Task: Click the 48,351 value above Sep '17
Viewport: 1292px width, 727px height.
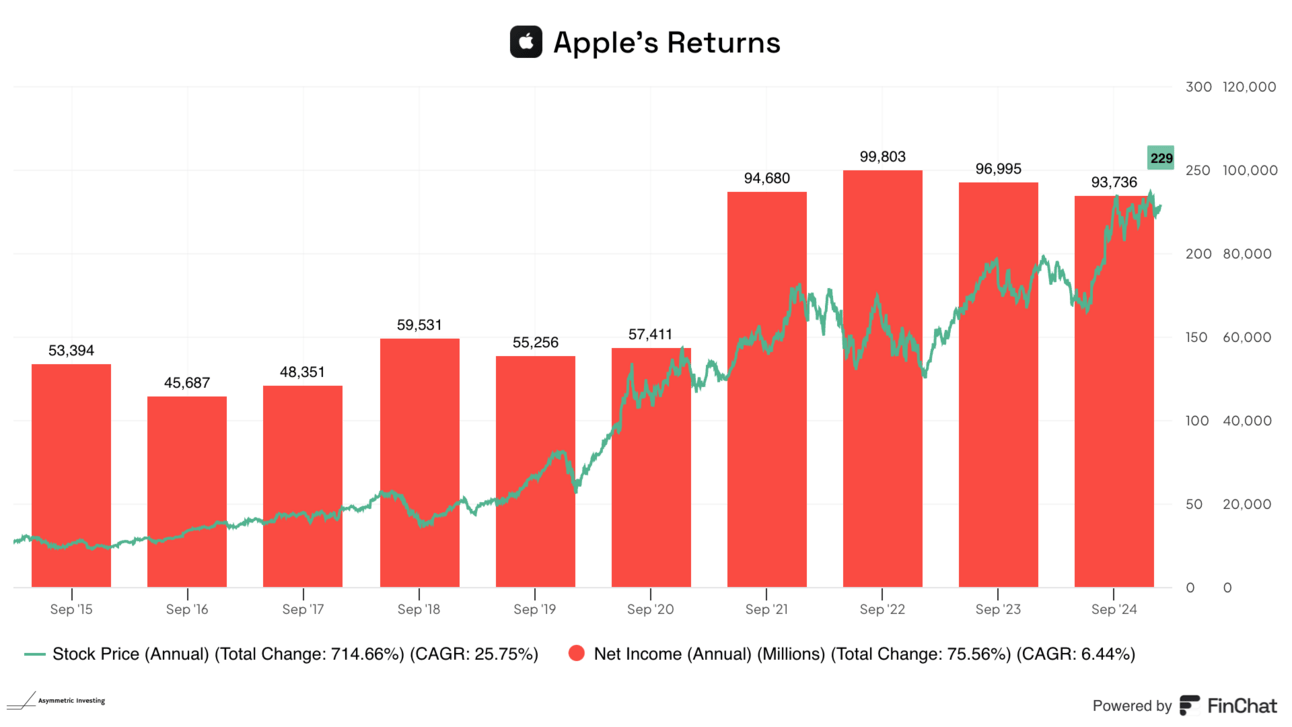Action: coord(303,372)
